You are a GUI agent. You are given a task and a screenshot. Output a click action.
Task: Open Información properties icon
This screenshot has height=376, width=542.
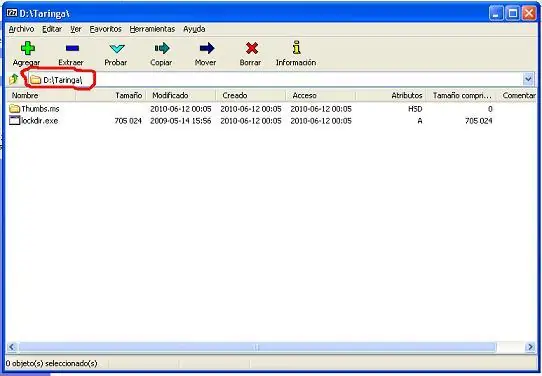(x=296, y=47)
